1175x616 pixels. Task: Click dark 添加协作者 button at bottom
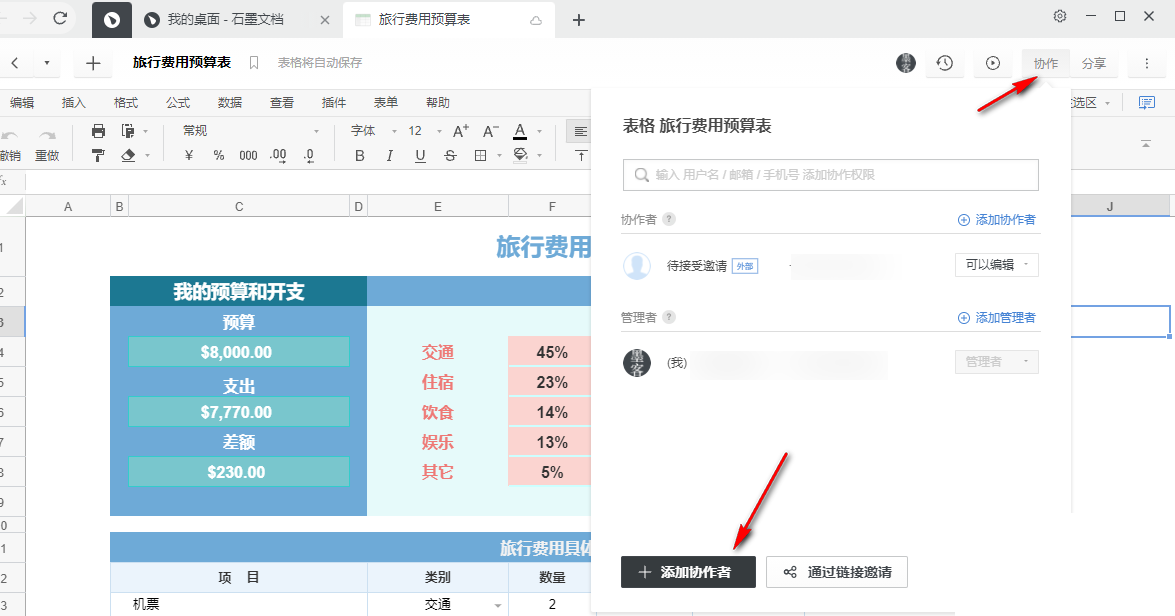688,572
